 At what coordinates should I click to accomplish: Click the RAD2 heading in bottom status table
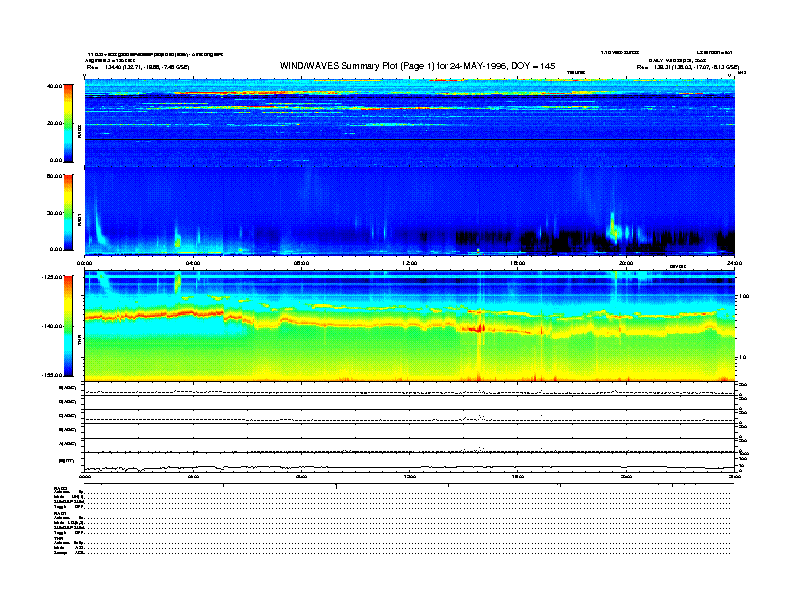tap(61, 488)
